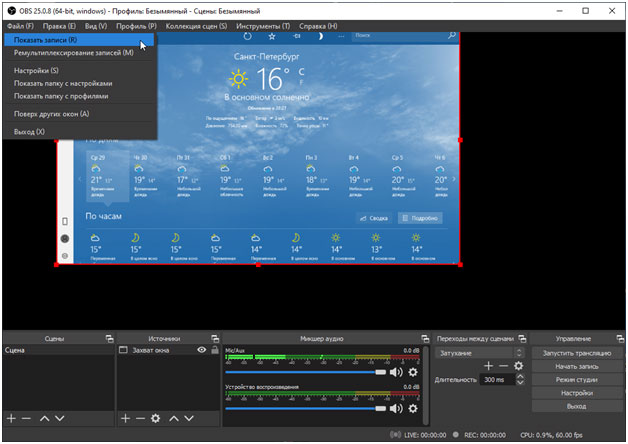Adjust Устройство воспроизведения volume slider
The width and height of the screenshot is (628, 444).
(x=306, y=408)
